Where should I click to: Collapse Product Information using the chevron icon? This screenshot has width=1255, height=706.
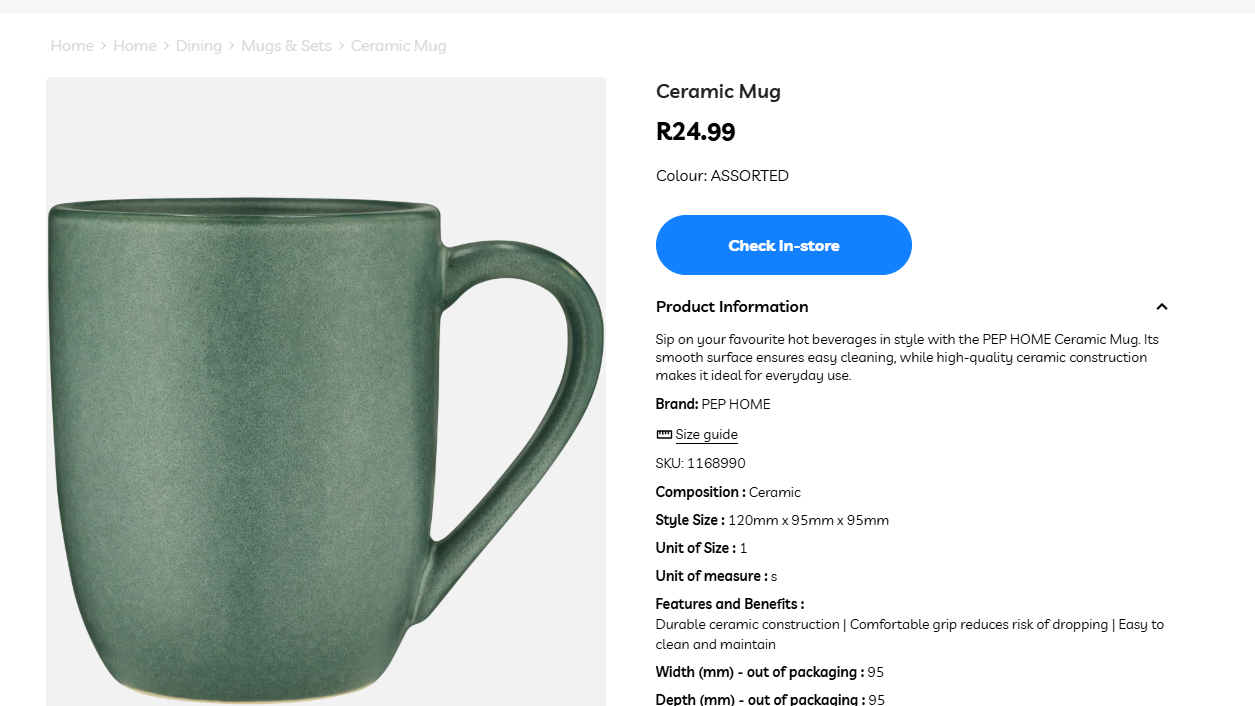click(1161, 307)
